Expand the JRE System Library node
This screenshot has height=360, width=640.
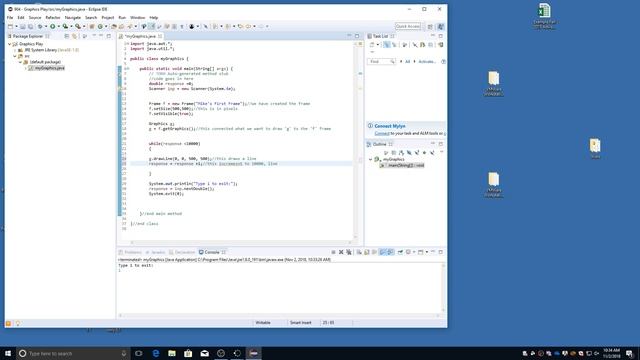(x=15, y=50)
